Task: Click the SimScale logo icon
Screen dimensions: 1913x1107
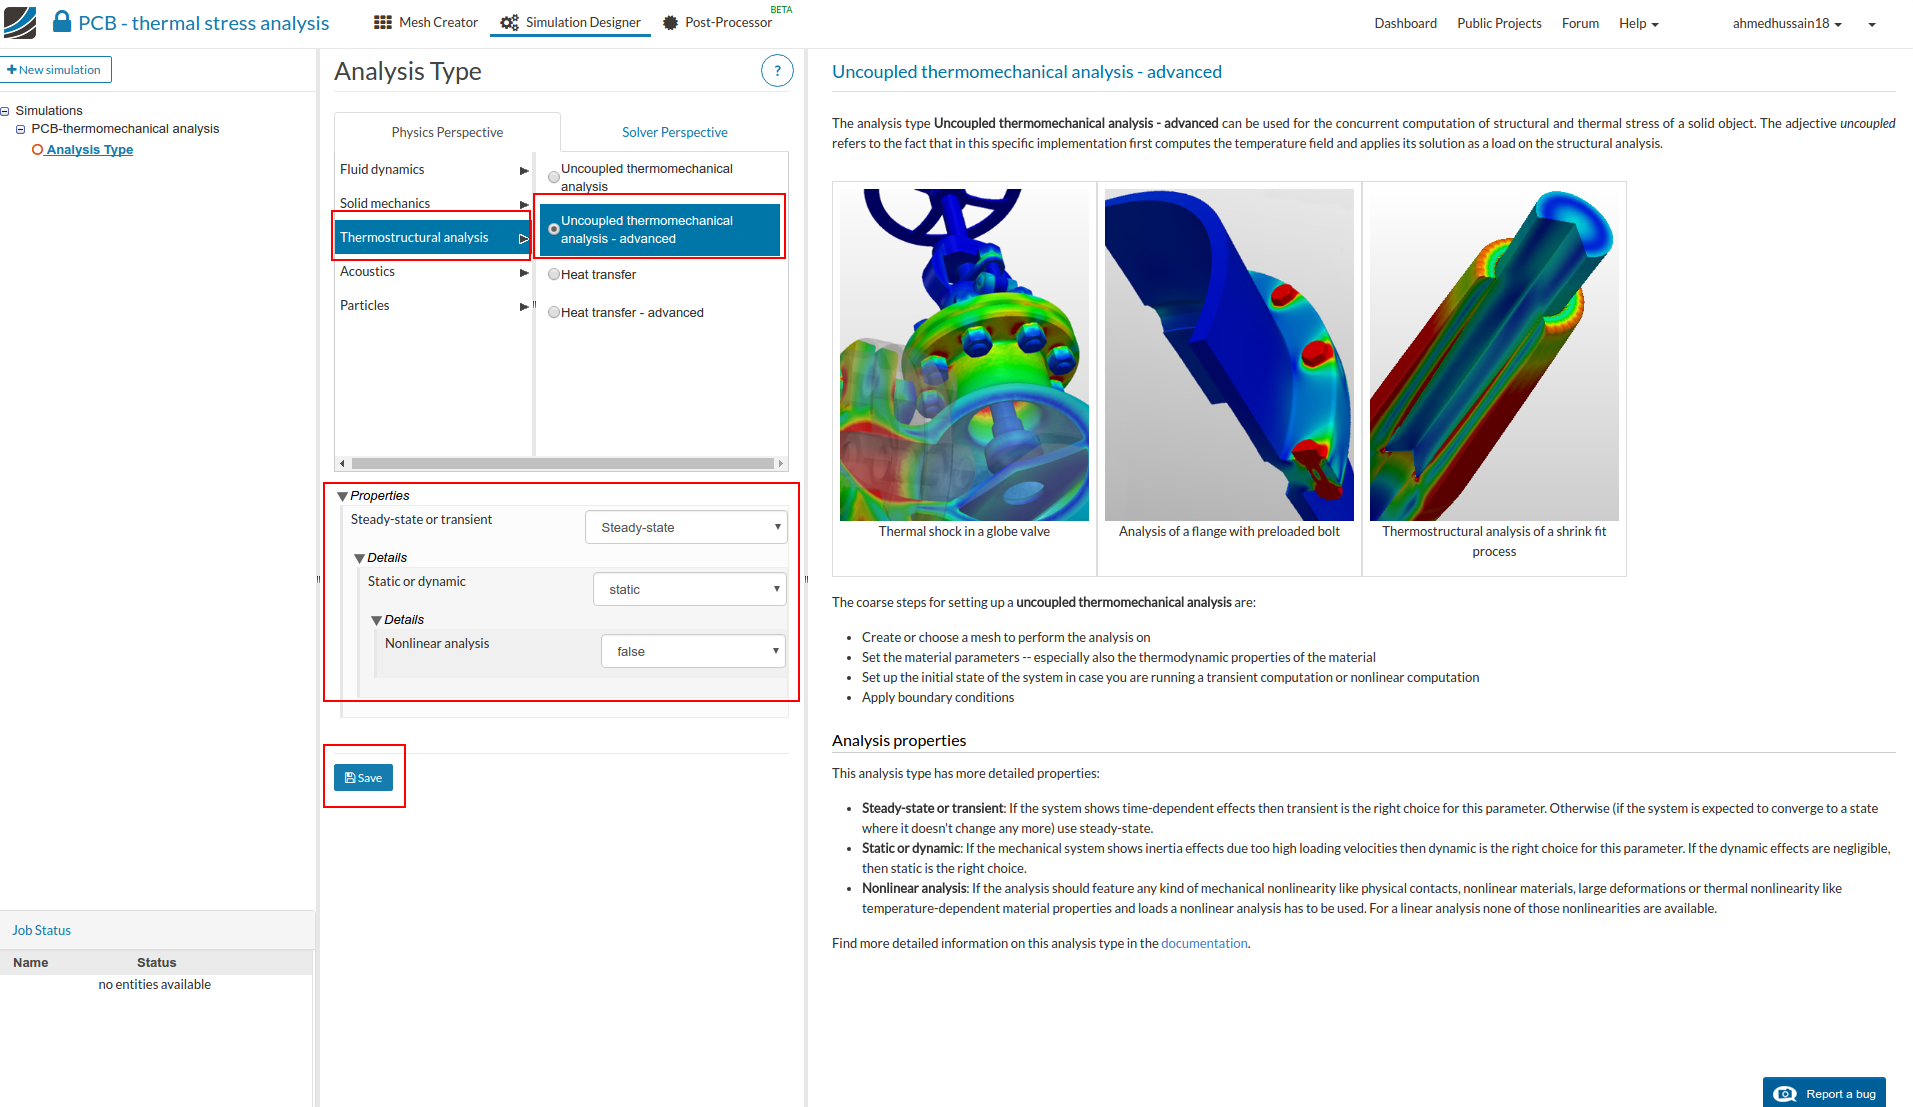Action: point(20,22)
